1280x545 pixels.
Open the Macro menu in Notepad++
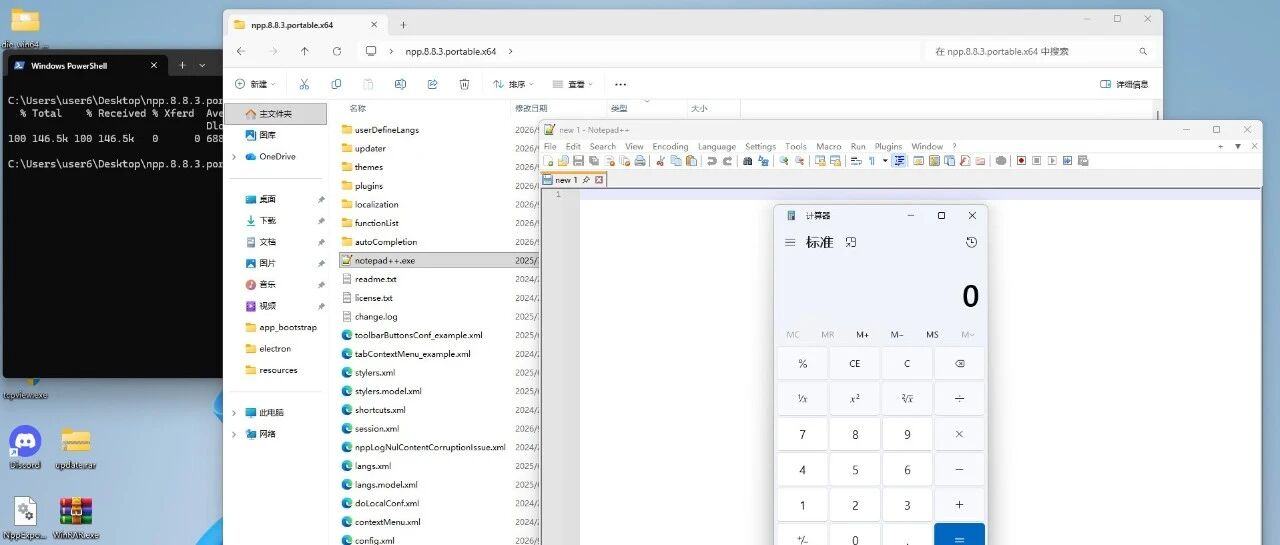(828, 146)
